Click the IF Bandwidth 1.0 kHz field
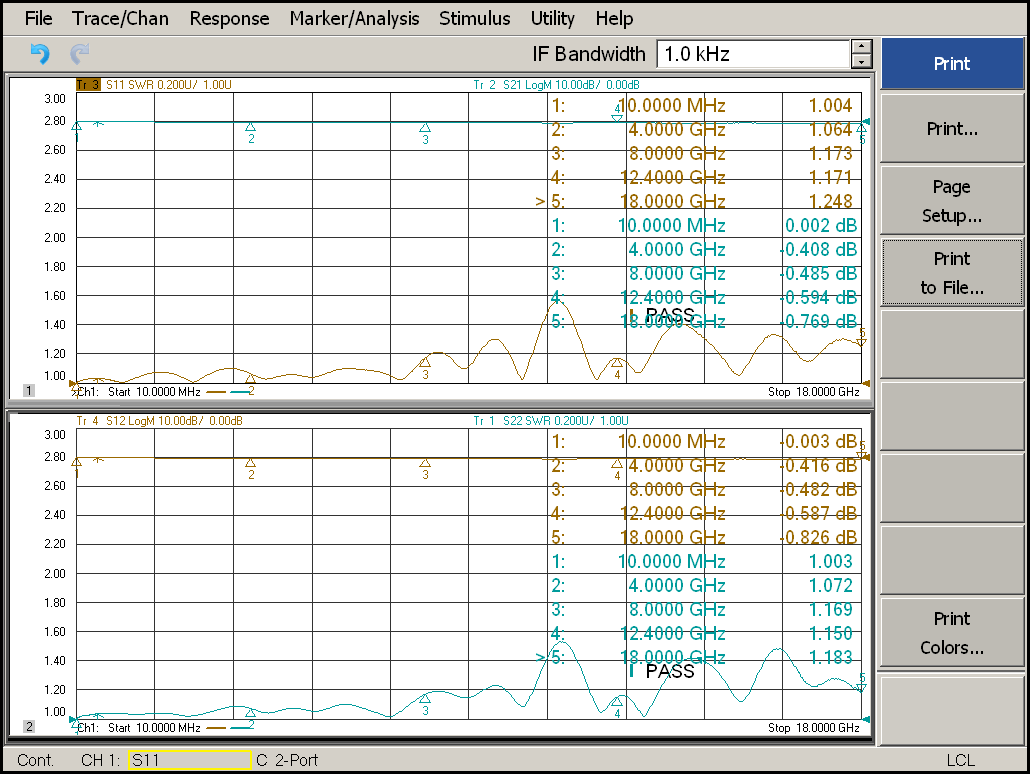The width and height of the screenshot is (1030, 774). click(752, 54)
